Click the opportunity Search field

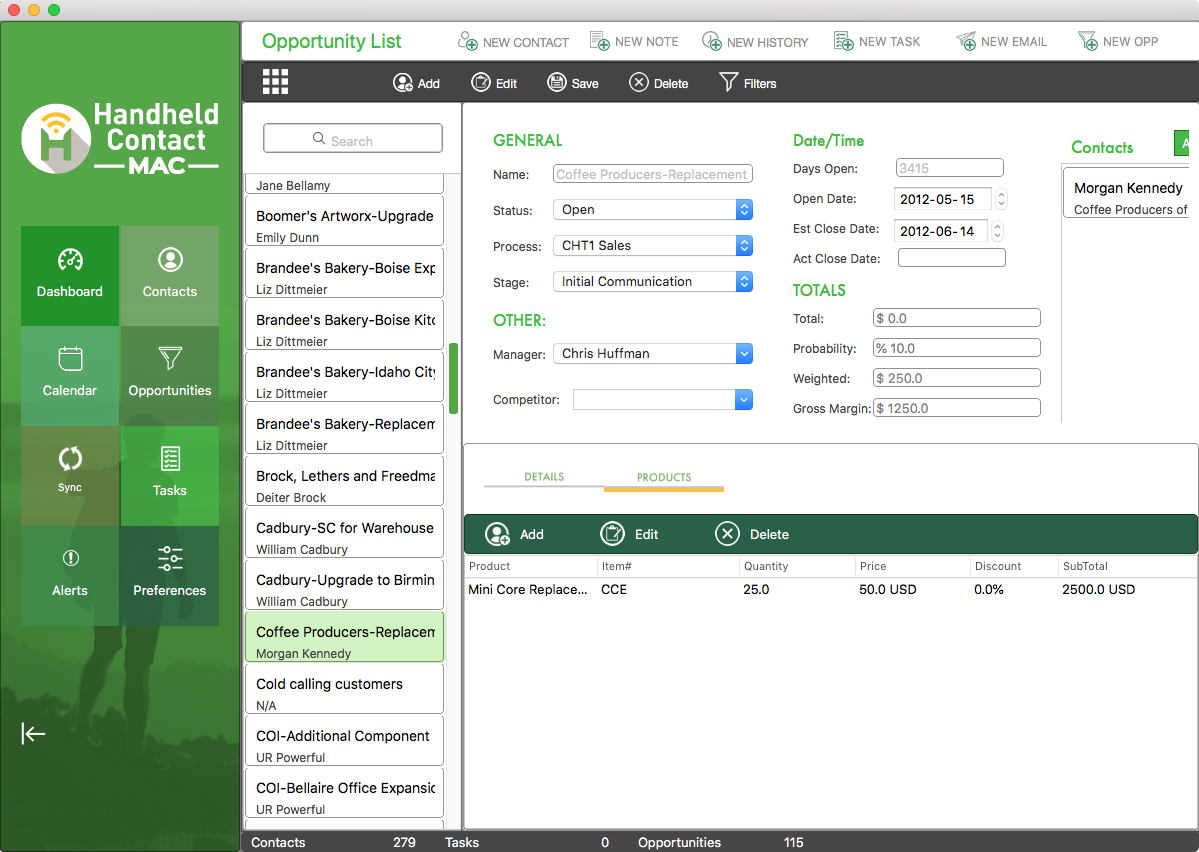353,140
